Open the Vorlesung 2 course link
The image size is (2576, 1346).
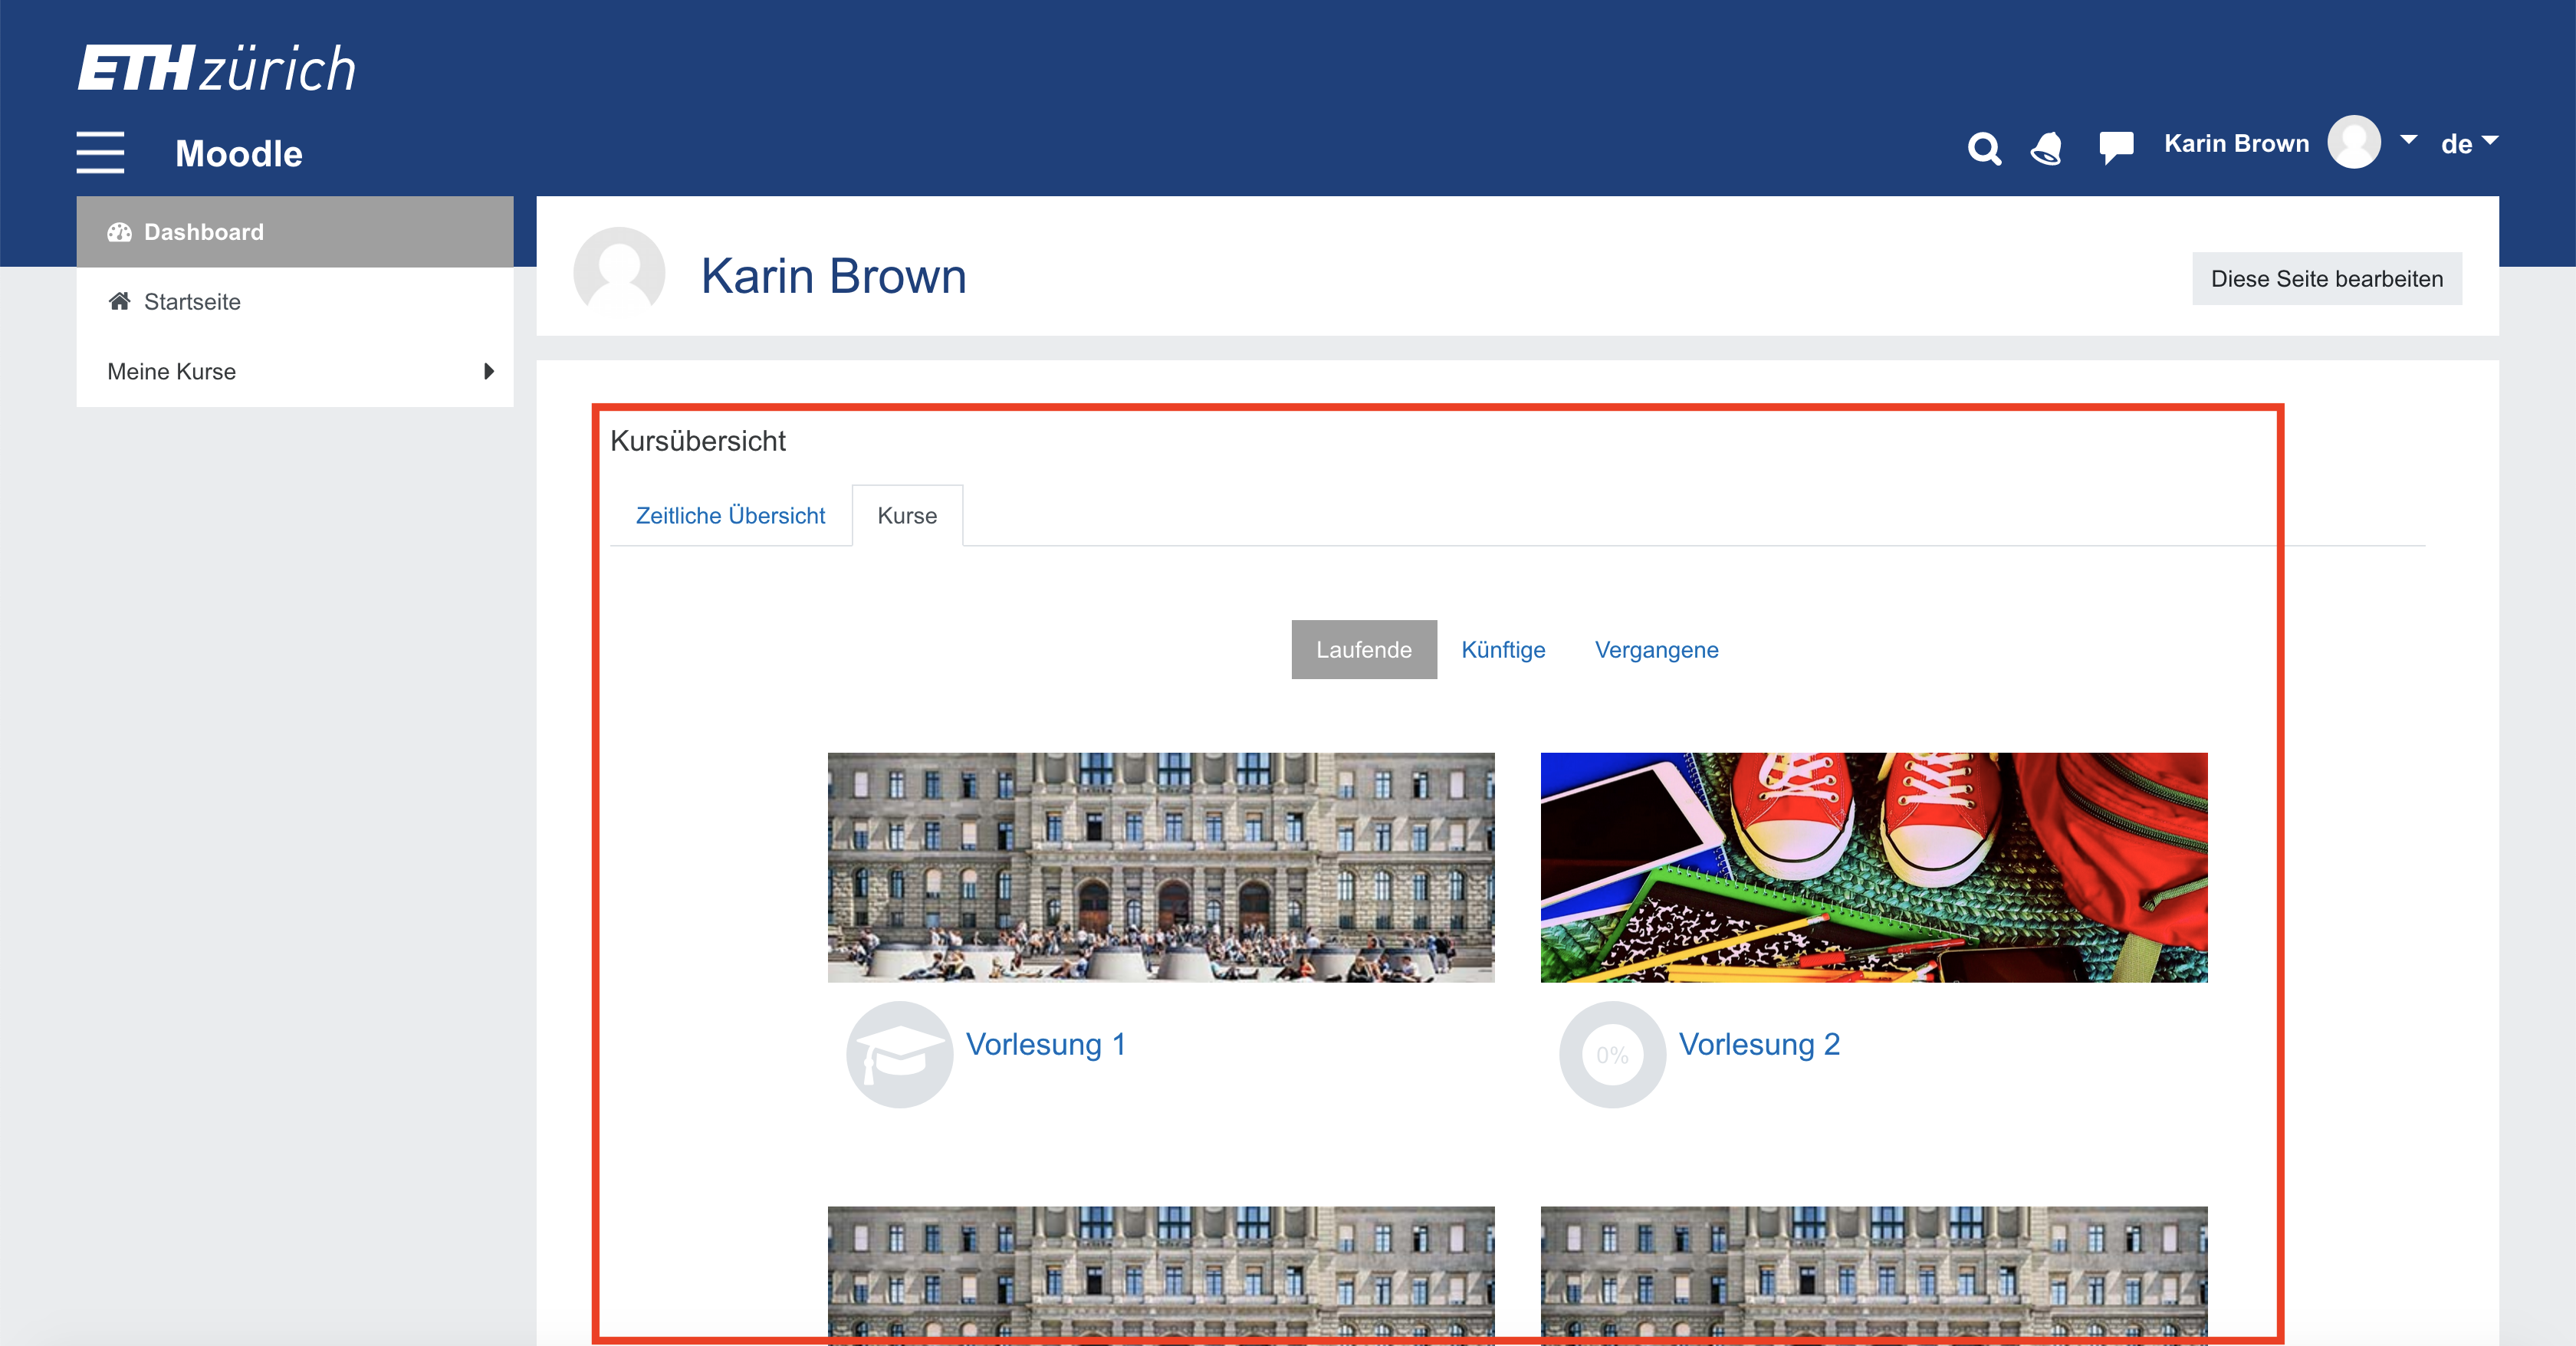coord(1759,1044)
